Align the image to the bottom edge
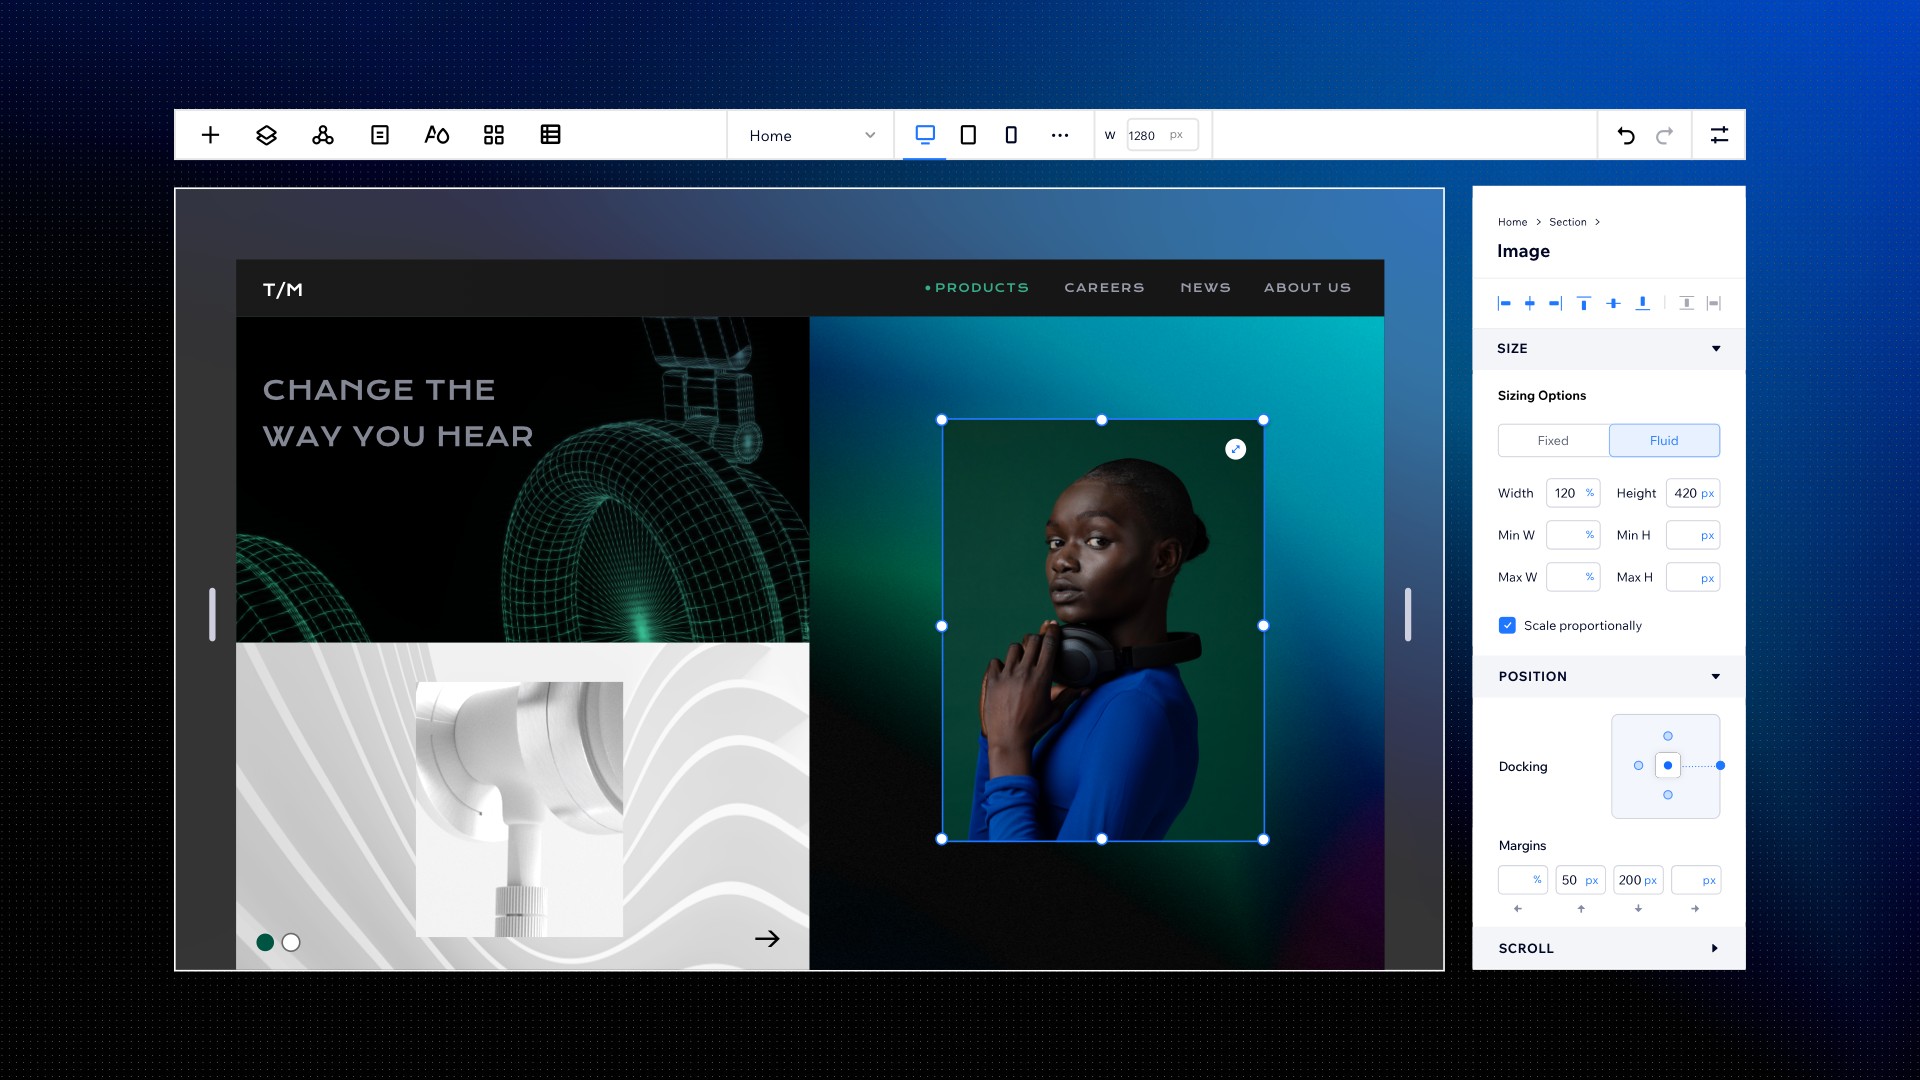 click(1643, 303)
